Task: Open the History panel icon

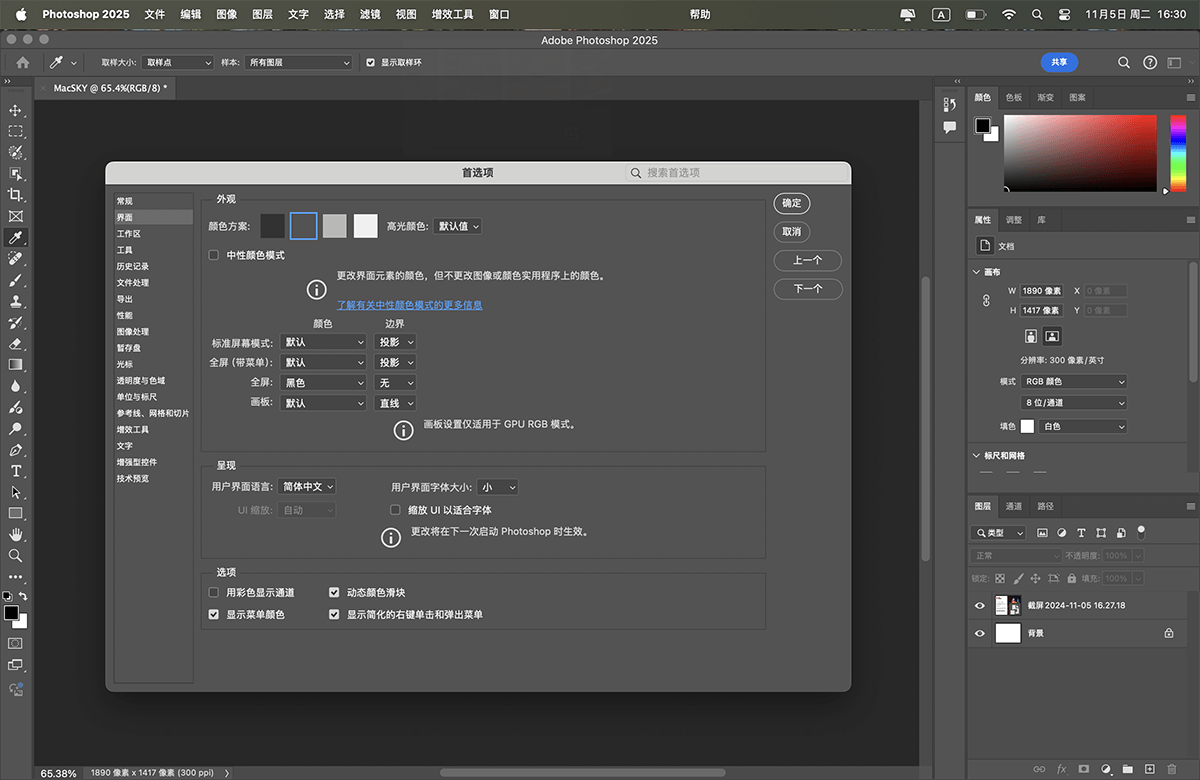Action: (950, 105)
